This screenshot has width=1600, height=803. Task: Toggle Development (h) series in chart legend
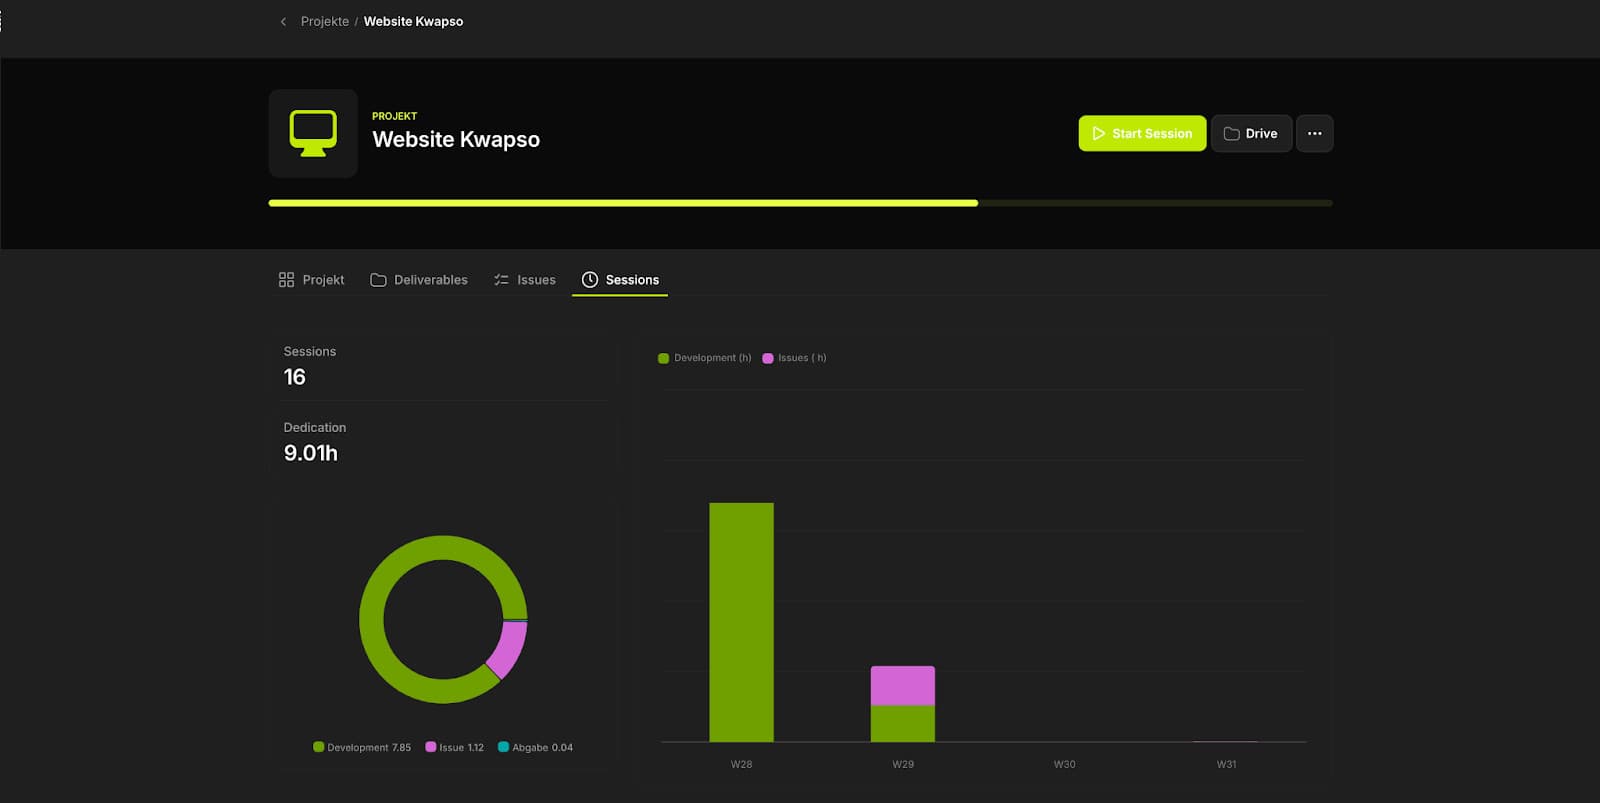(705, 358)
